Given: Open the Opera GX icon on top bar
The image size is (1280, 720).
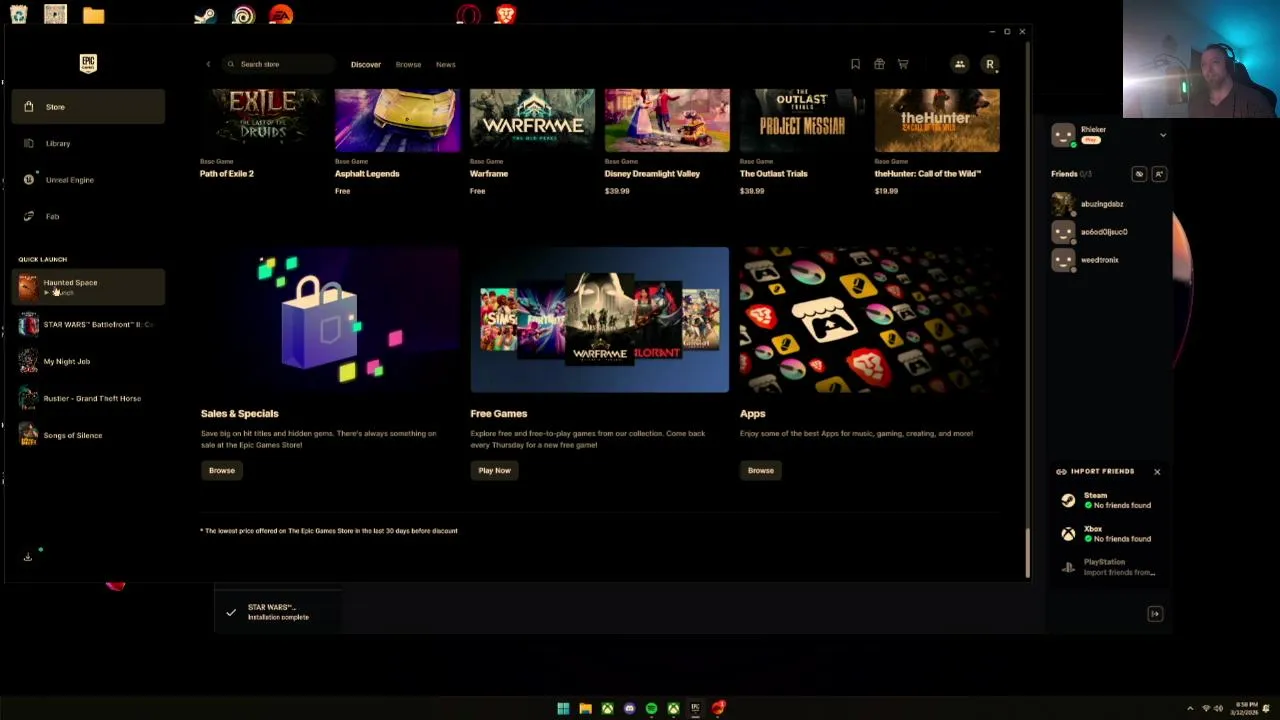Looking at the screenshot, I should click(468, 15).
